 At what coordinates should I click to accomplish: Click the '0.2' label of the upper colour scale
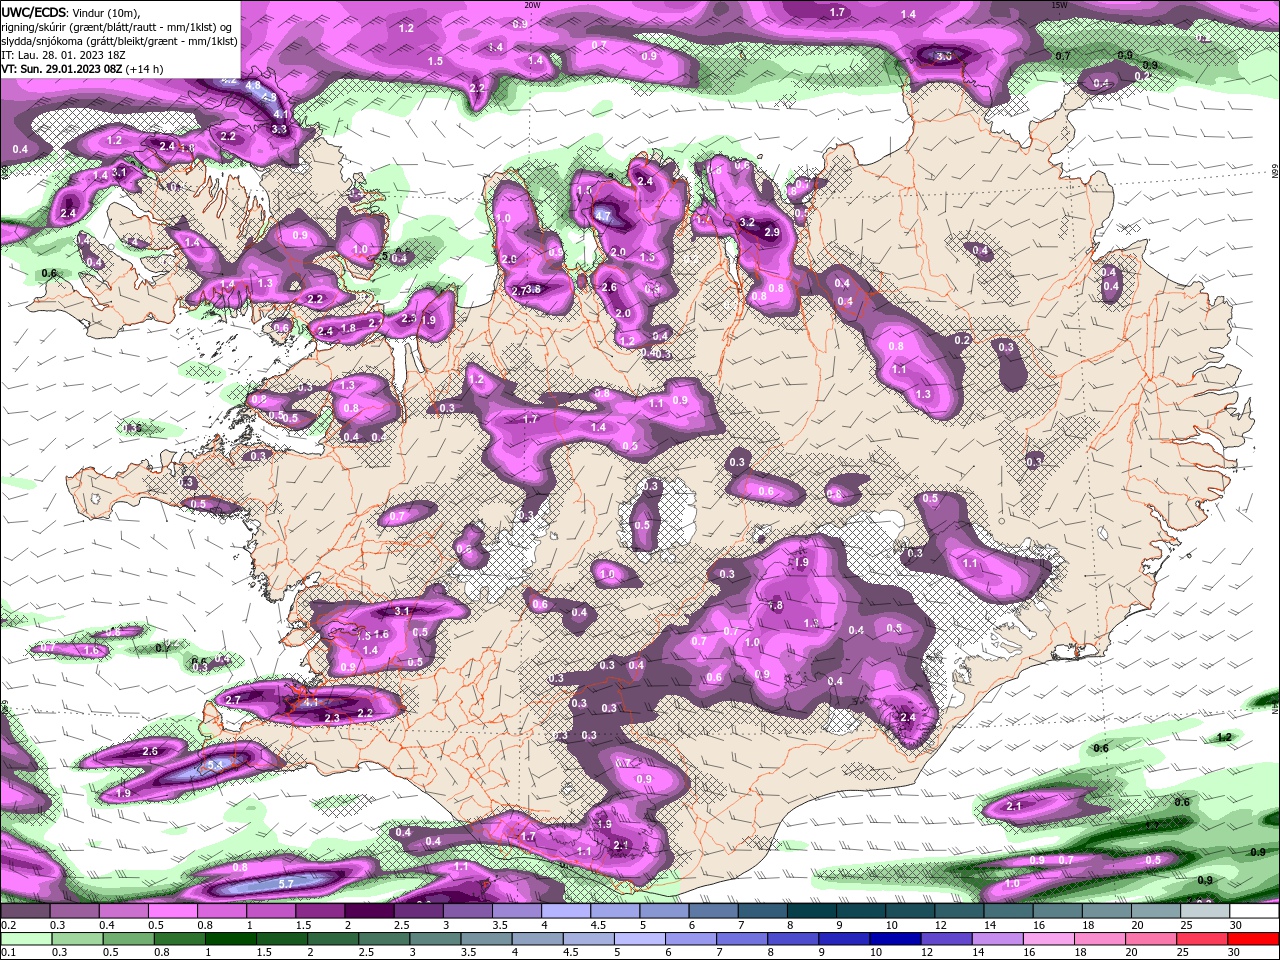point(7,925)
